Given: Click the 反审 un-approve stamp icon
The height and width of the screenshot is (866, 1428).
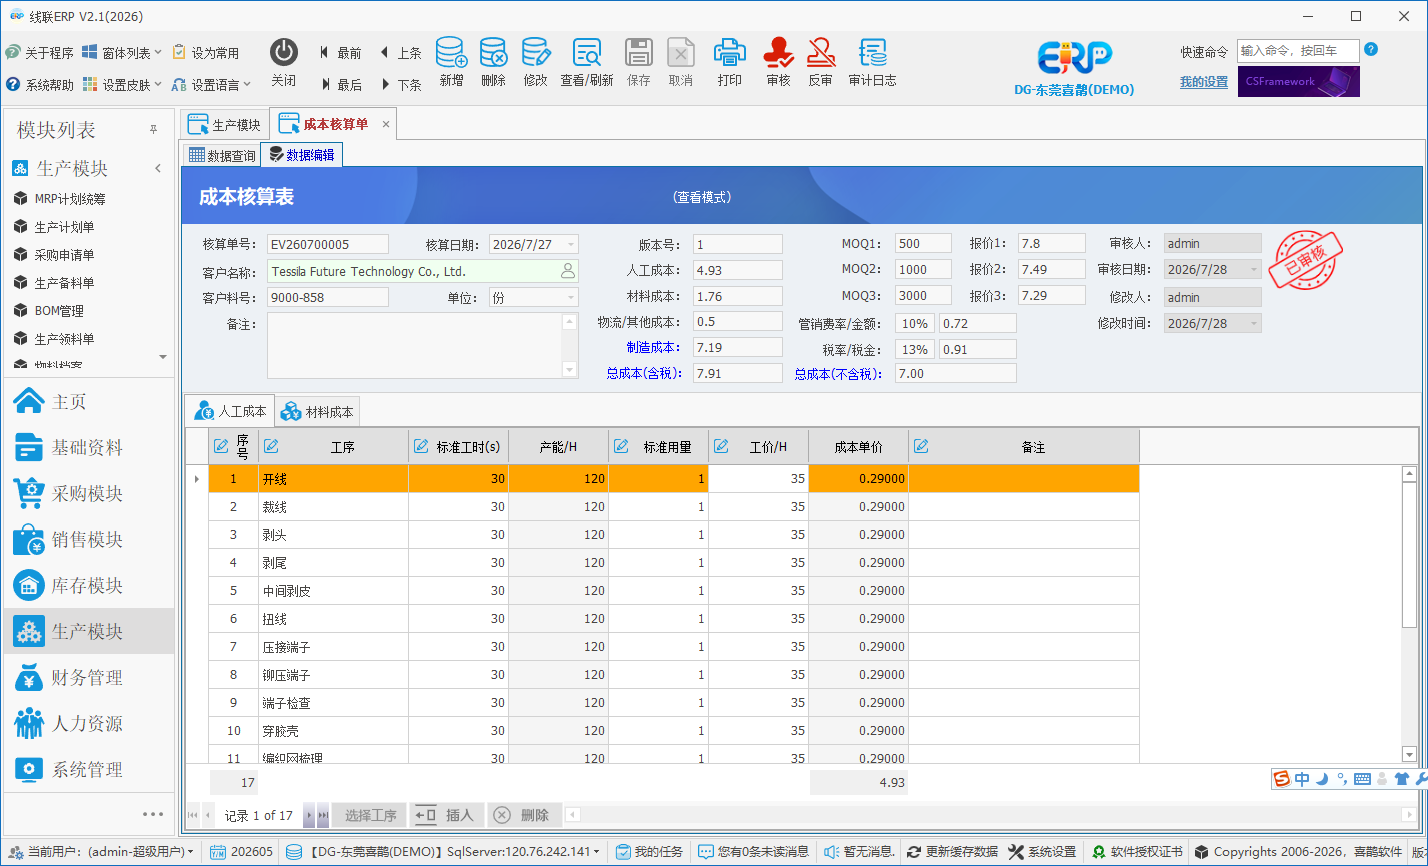Looking at the screenshot, I should [820, 53].
